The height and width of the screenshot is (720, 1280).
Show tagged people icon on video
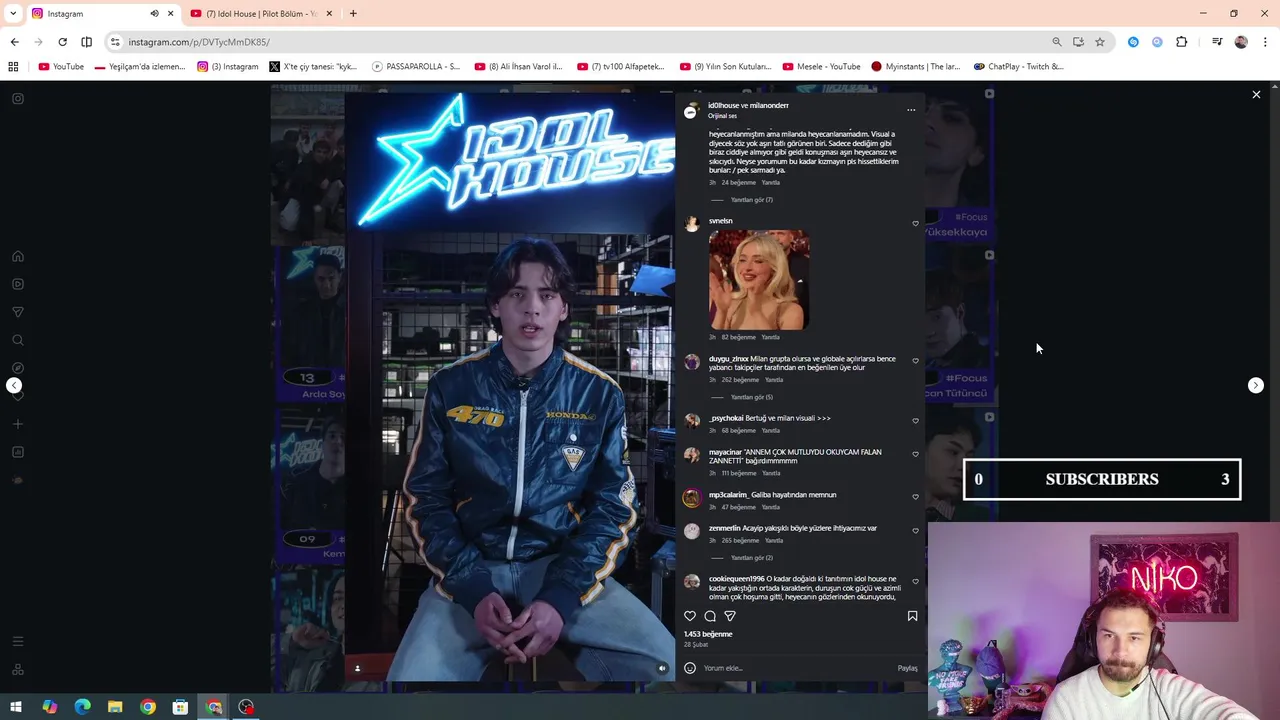click(357, 668)
